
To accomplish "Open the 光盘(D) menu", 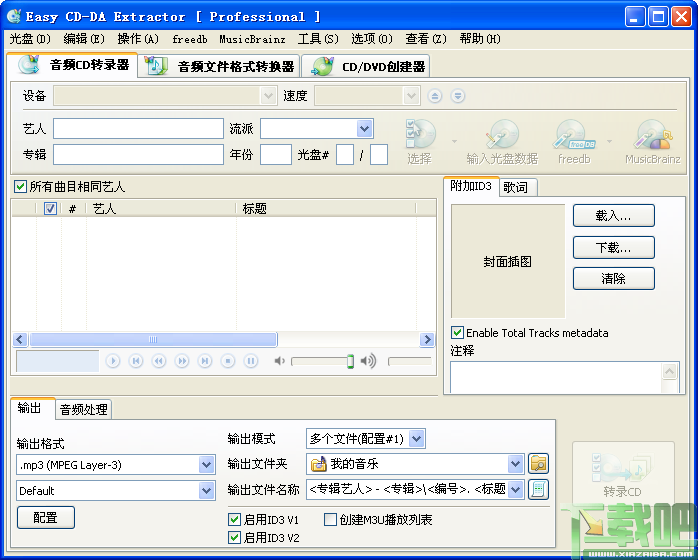I will point(30,39).
